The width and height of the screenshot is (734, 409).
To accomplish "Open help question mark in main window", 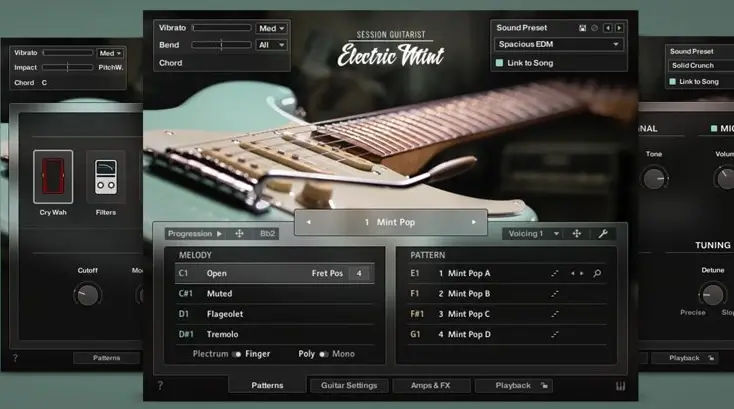I will [160, 386].
